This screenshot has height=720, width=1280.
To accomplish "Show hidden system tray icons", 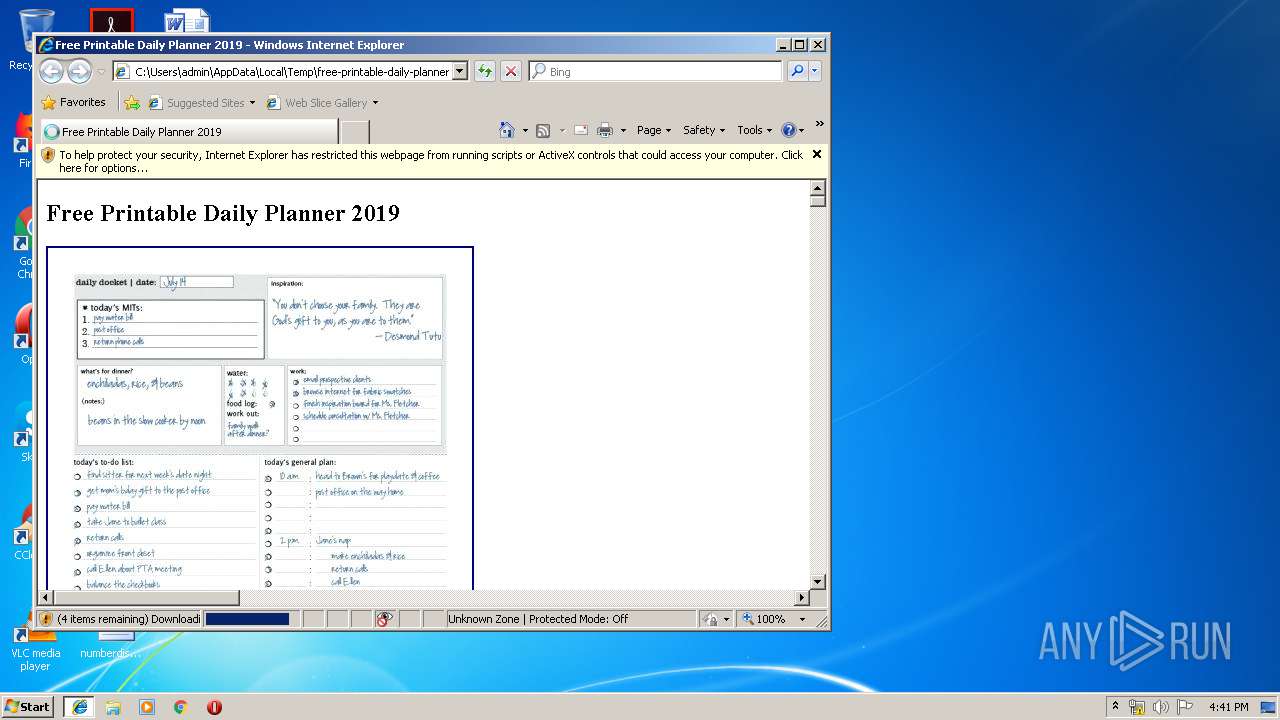I will (x=1116, y=706).
